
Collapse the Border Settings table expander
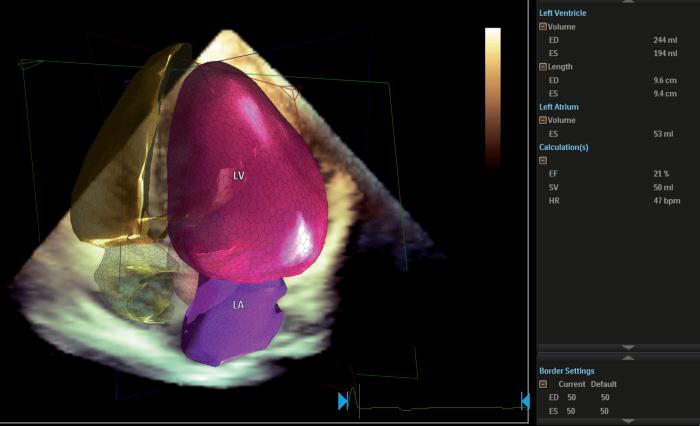[x=543, y=384]
